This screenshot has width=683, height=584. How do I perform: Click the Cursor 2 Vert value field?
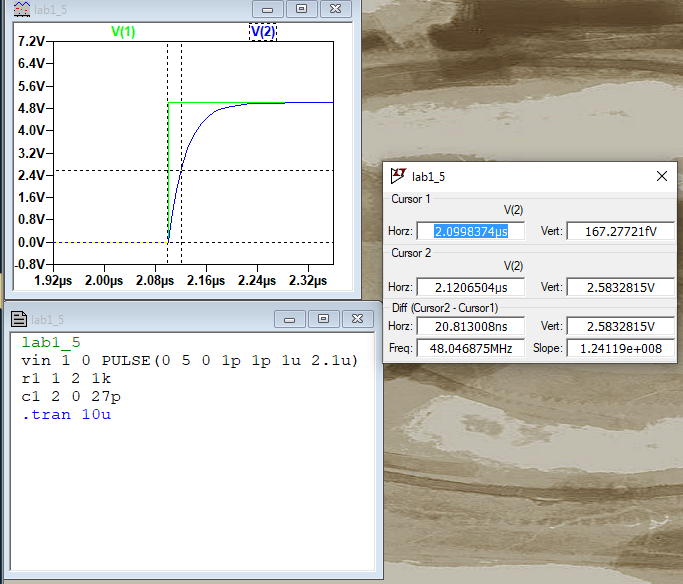(620, 286)
